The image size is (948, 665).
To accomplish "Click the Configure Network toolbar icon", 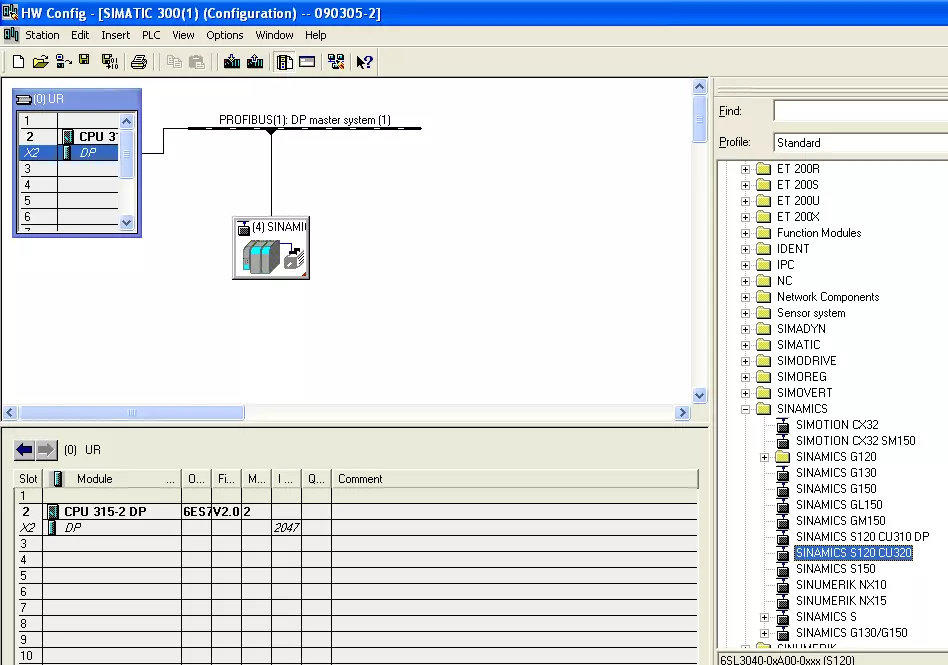I will [336, 62].
